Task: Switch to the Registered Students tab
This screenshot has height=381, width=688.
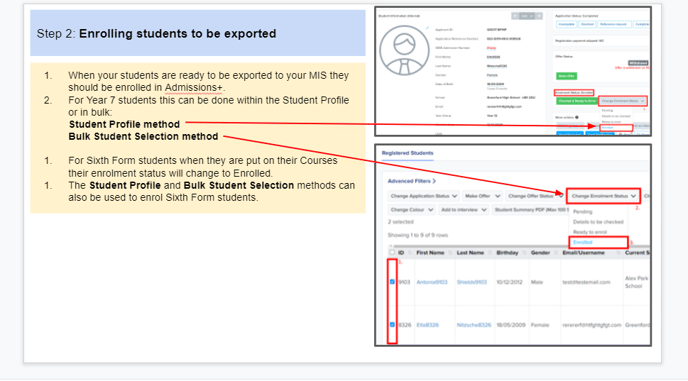Action: pos(408,153)
